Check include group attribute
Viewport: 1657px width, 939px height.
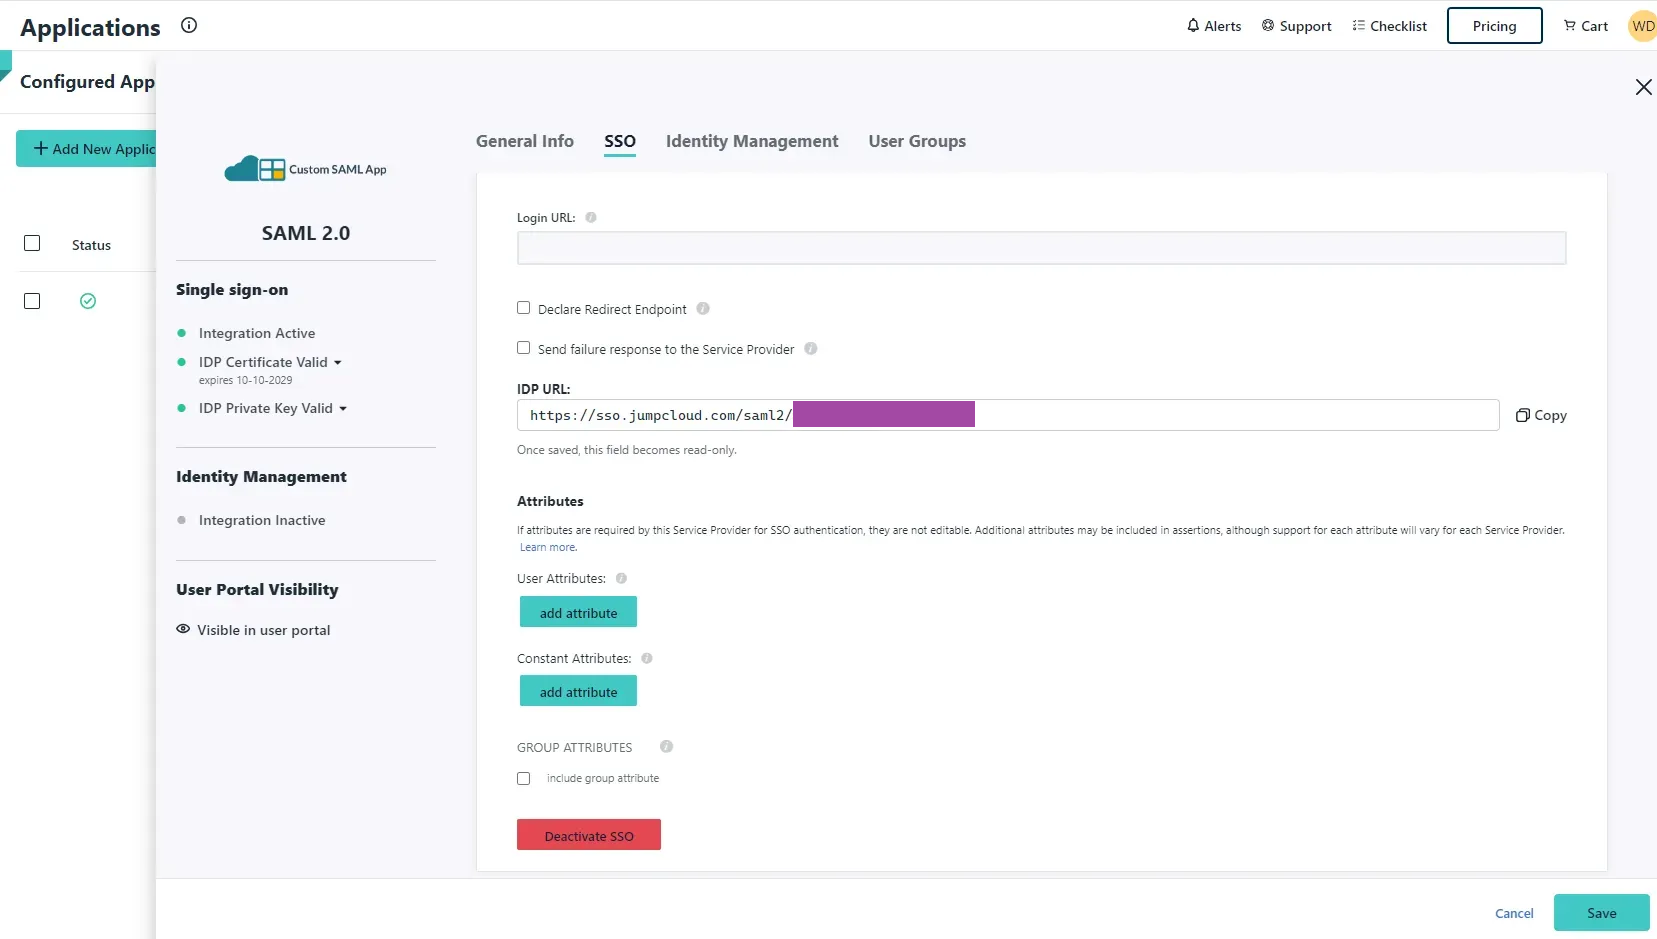coord(523,778)
